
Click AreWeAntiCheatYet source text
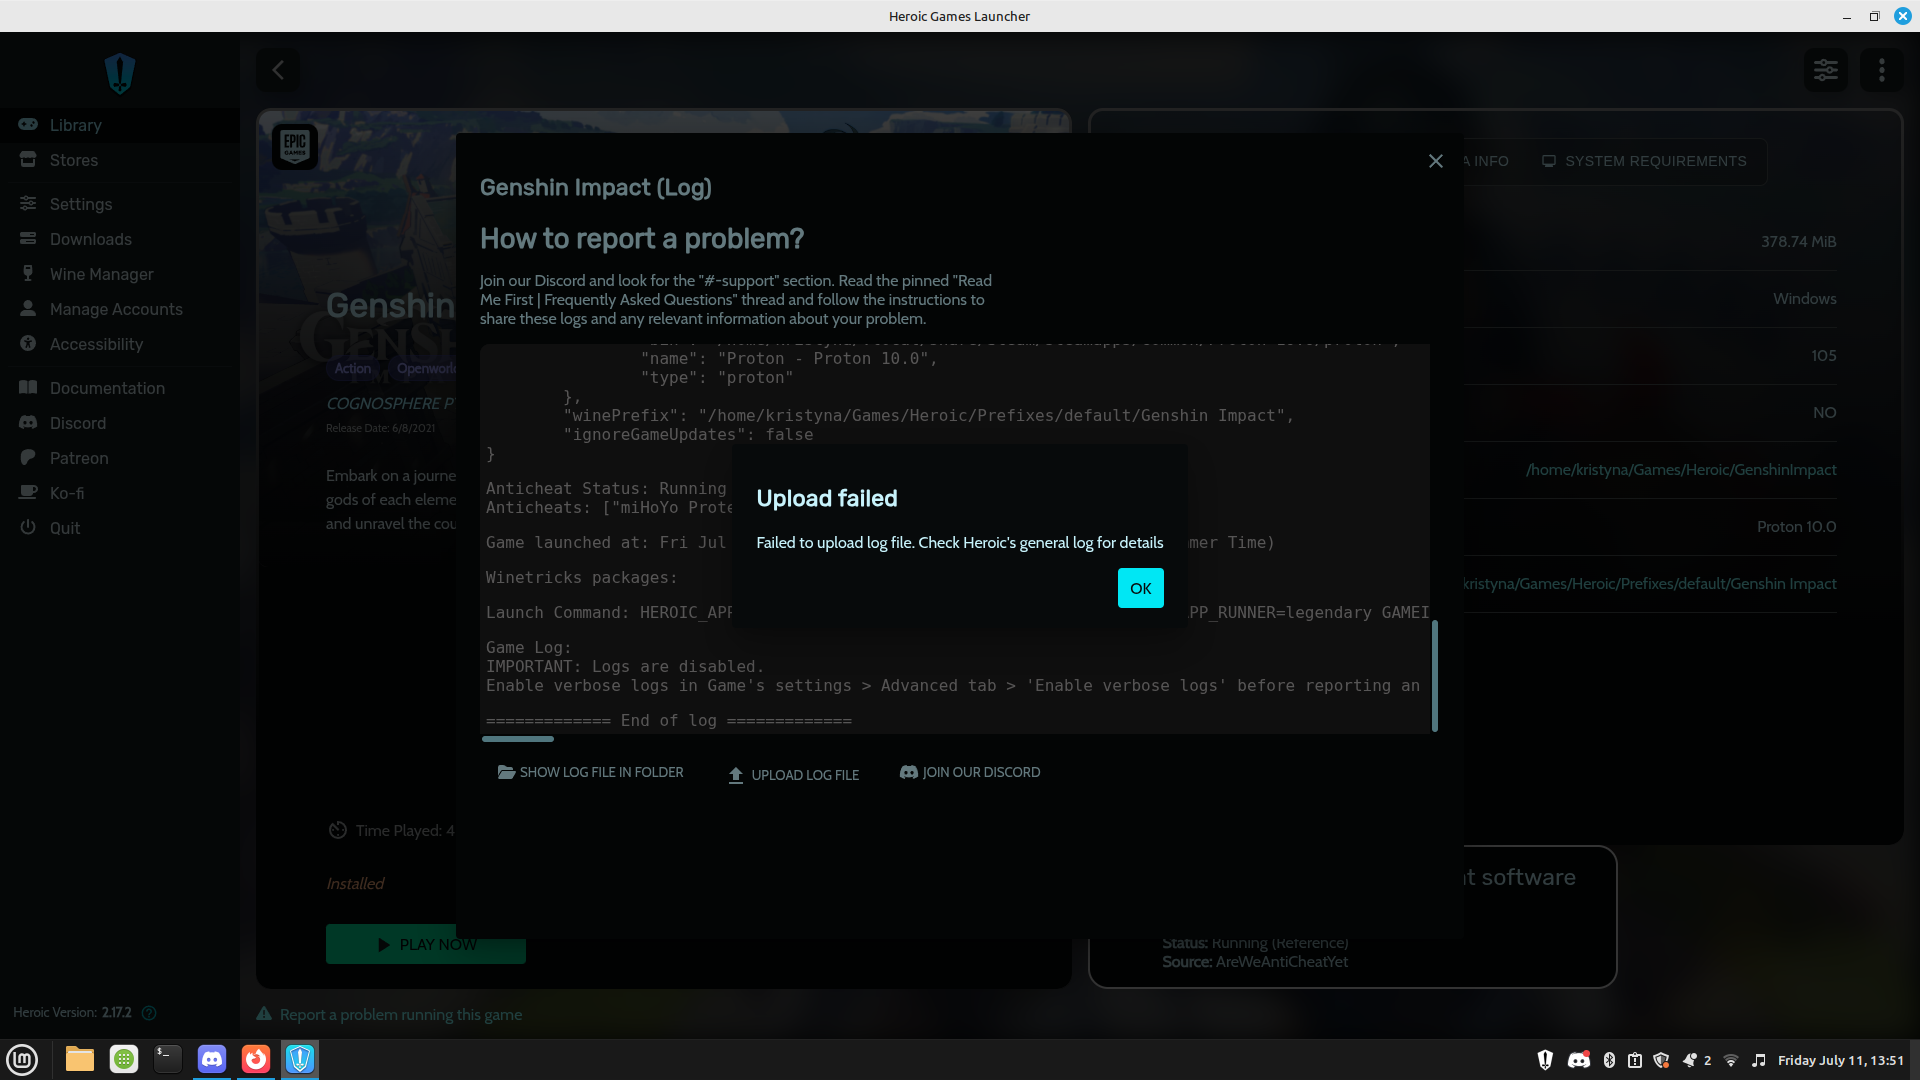point(1282,962)
